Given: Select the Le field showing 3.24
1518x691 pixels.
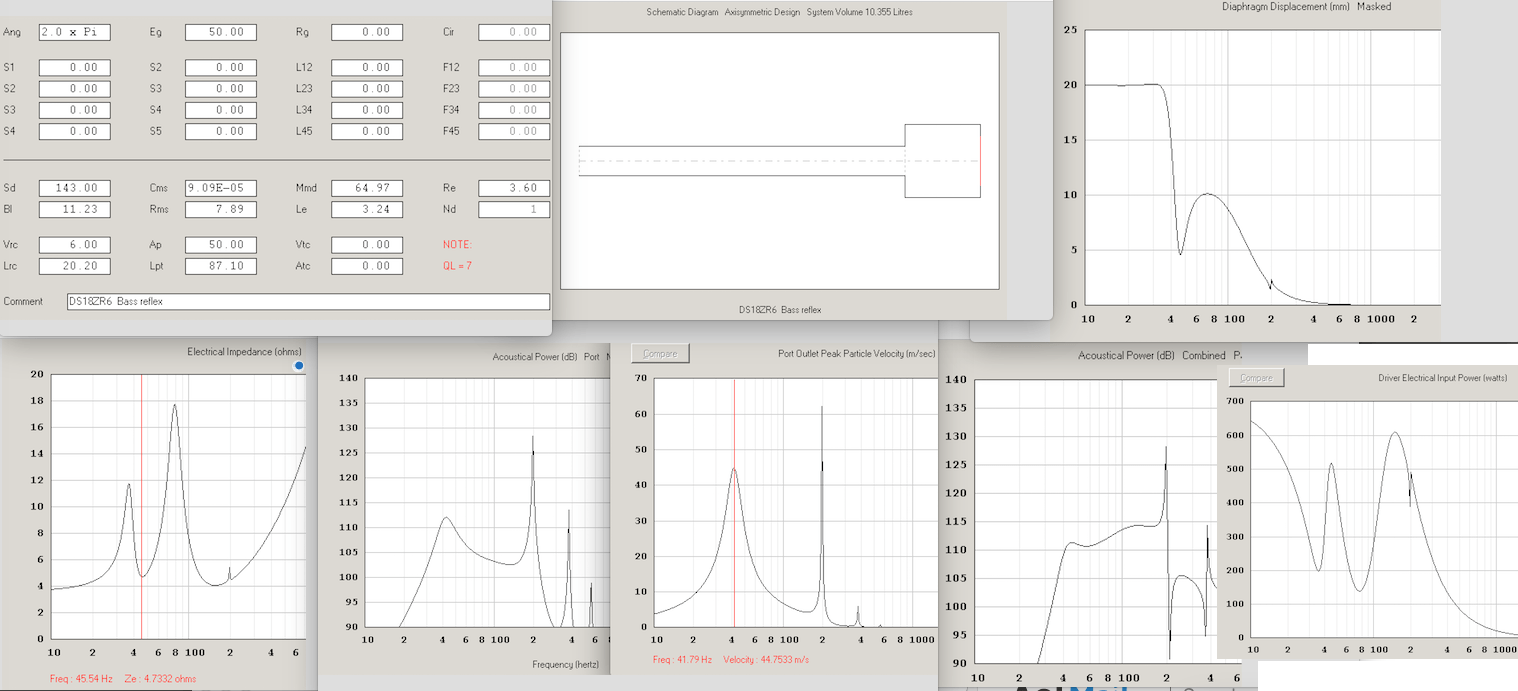Looking at the screenshot, I should [x=367, y=210].
